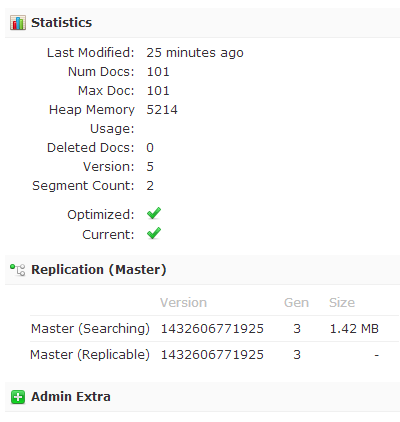Click the Master (Replicable) version number
The height and width of the screenshot is (422, 400).
tap(212, 355)
